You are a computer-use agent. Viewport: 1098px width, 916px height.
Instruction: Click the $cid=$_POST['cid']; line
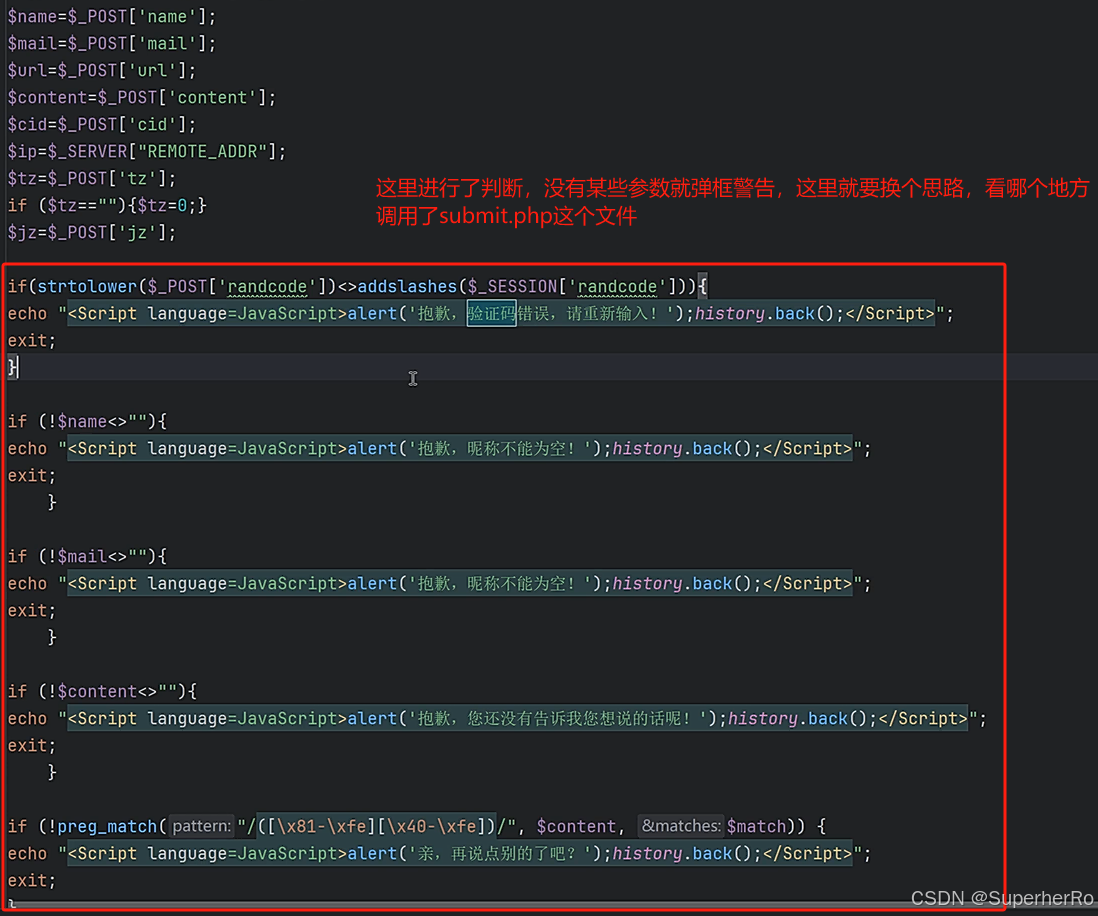tap(102, 124)
